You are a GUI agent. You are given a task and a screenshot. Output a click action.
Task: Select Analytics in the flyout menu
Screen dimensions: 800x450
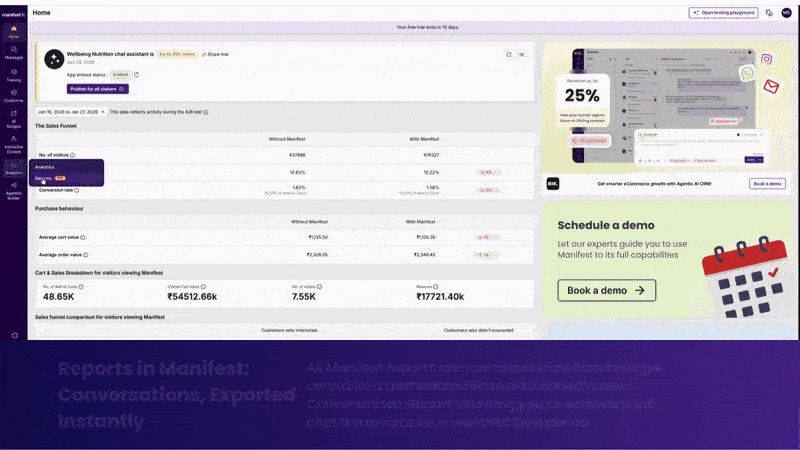(x=44, y=167)
